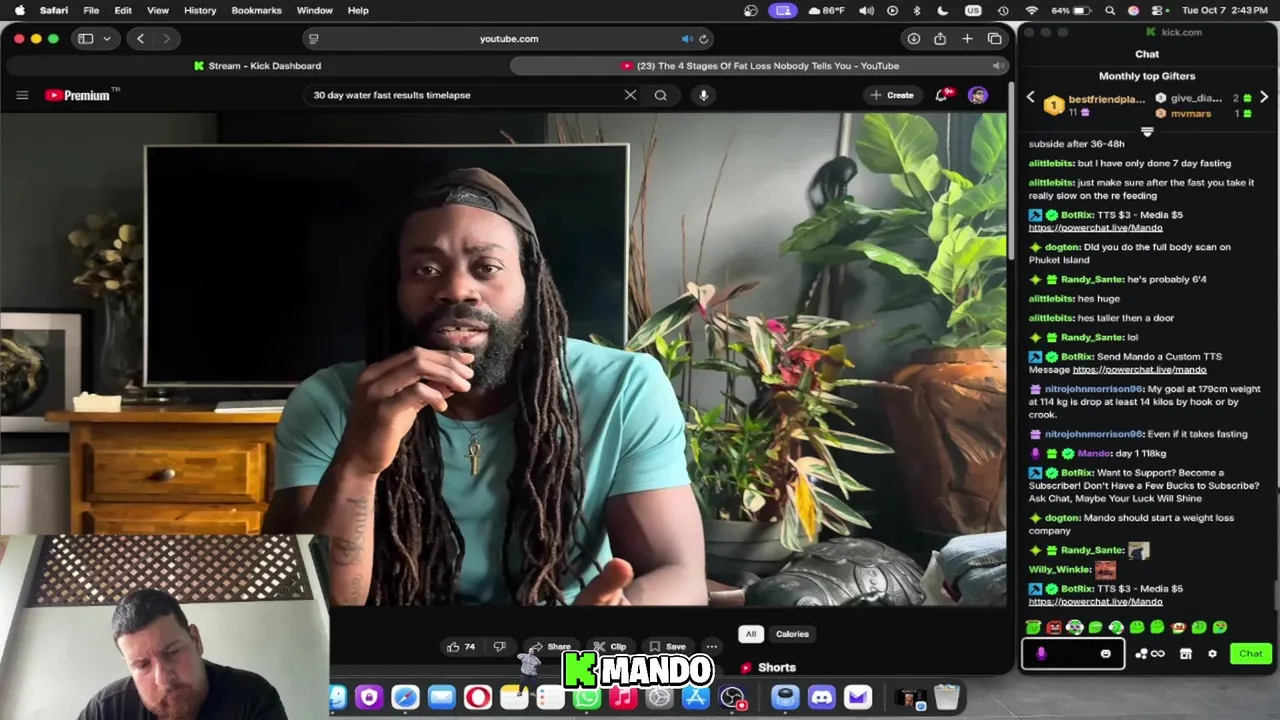Image resolution: width=1280 pixels, height=720 pixels.
Task: Open Kick shop storefront icon
Action: [x=1186, y=654]
